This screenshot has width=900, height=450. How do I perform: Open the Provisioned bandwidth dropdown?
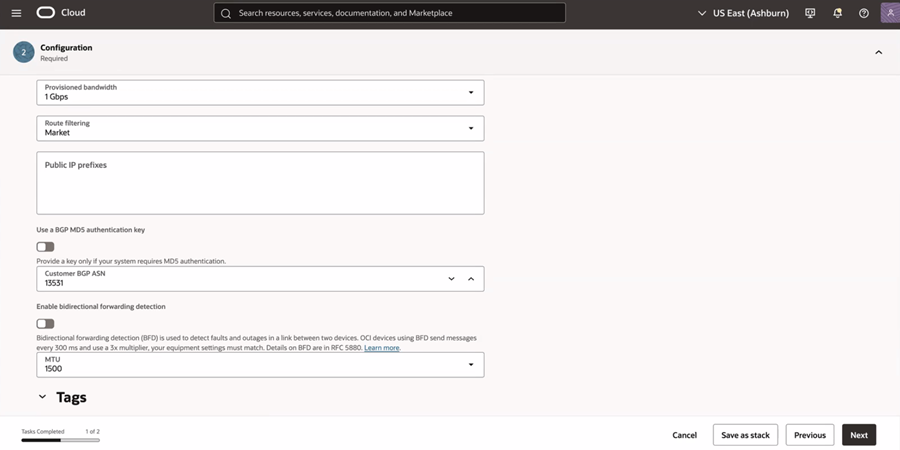(x=260, y=92)
